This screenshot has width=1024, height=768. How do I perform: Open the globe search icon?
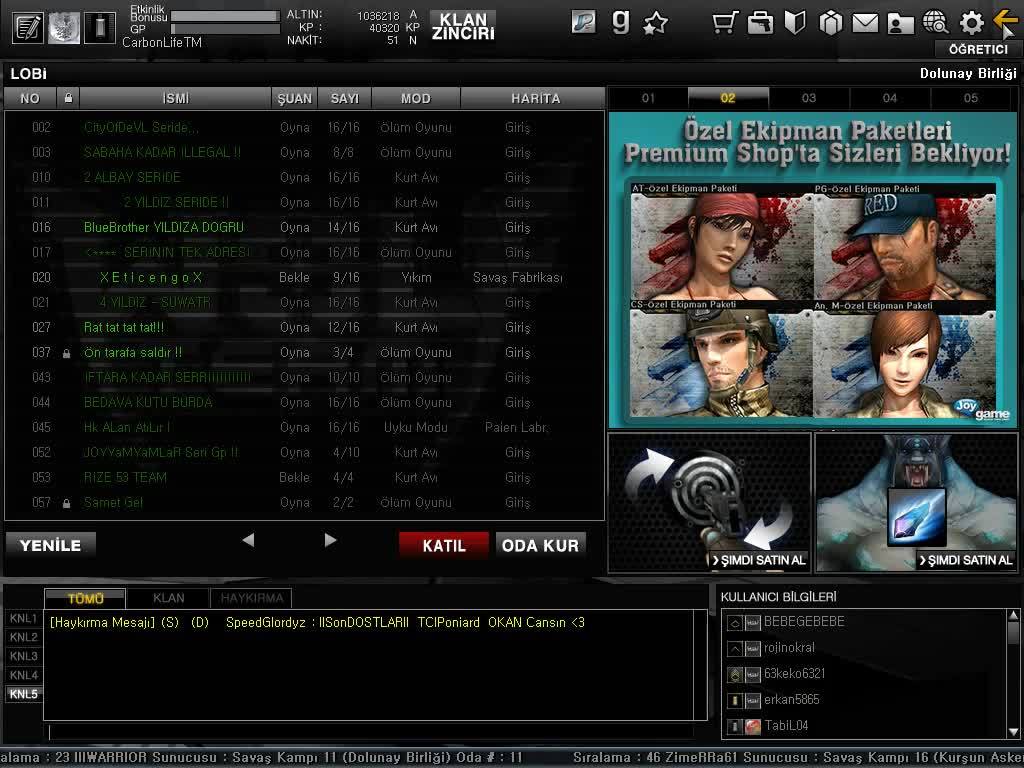tap(936, 23)
